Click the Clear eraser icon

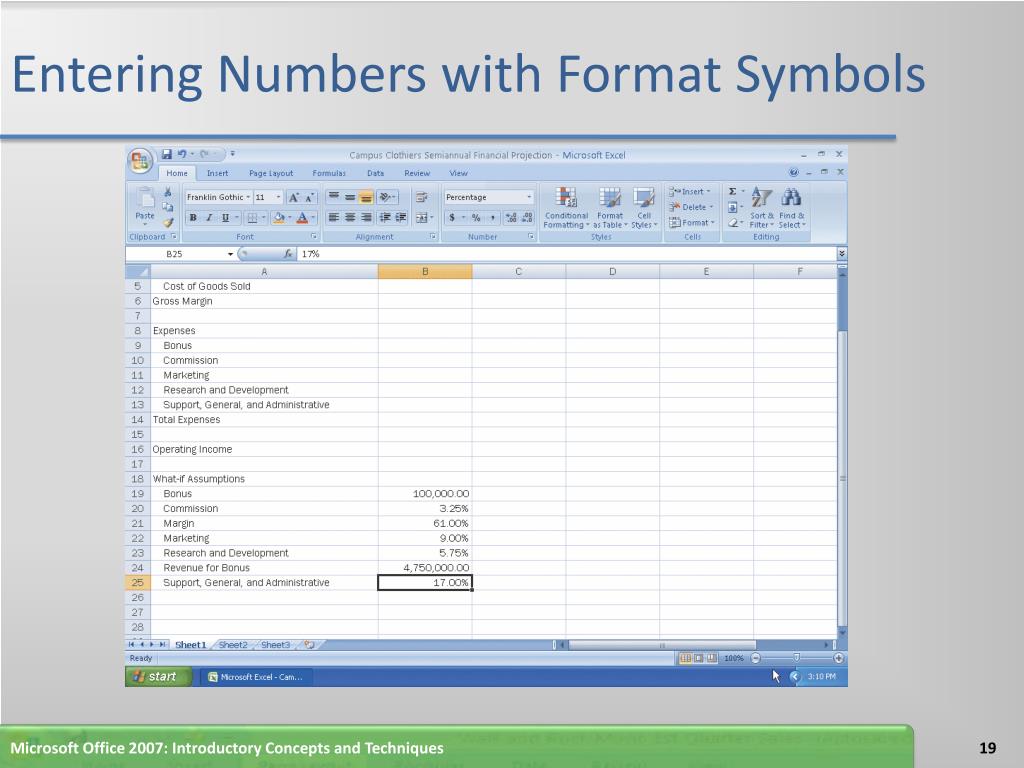click(x=733, y=223)
